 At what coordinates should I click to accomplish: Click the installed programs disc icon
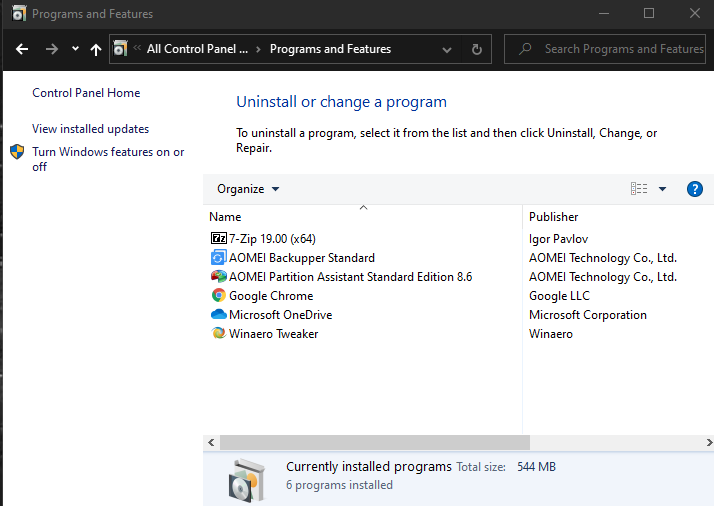coord(246,480)
